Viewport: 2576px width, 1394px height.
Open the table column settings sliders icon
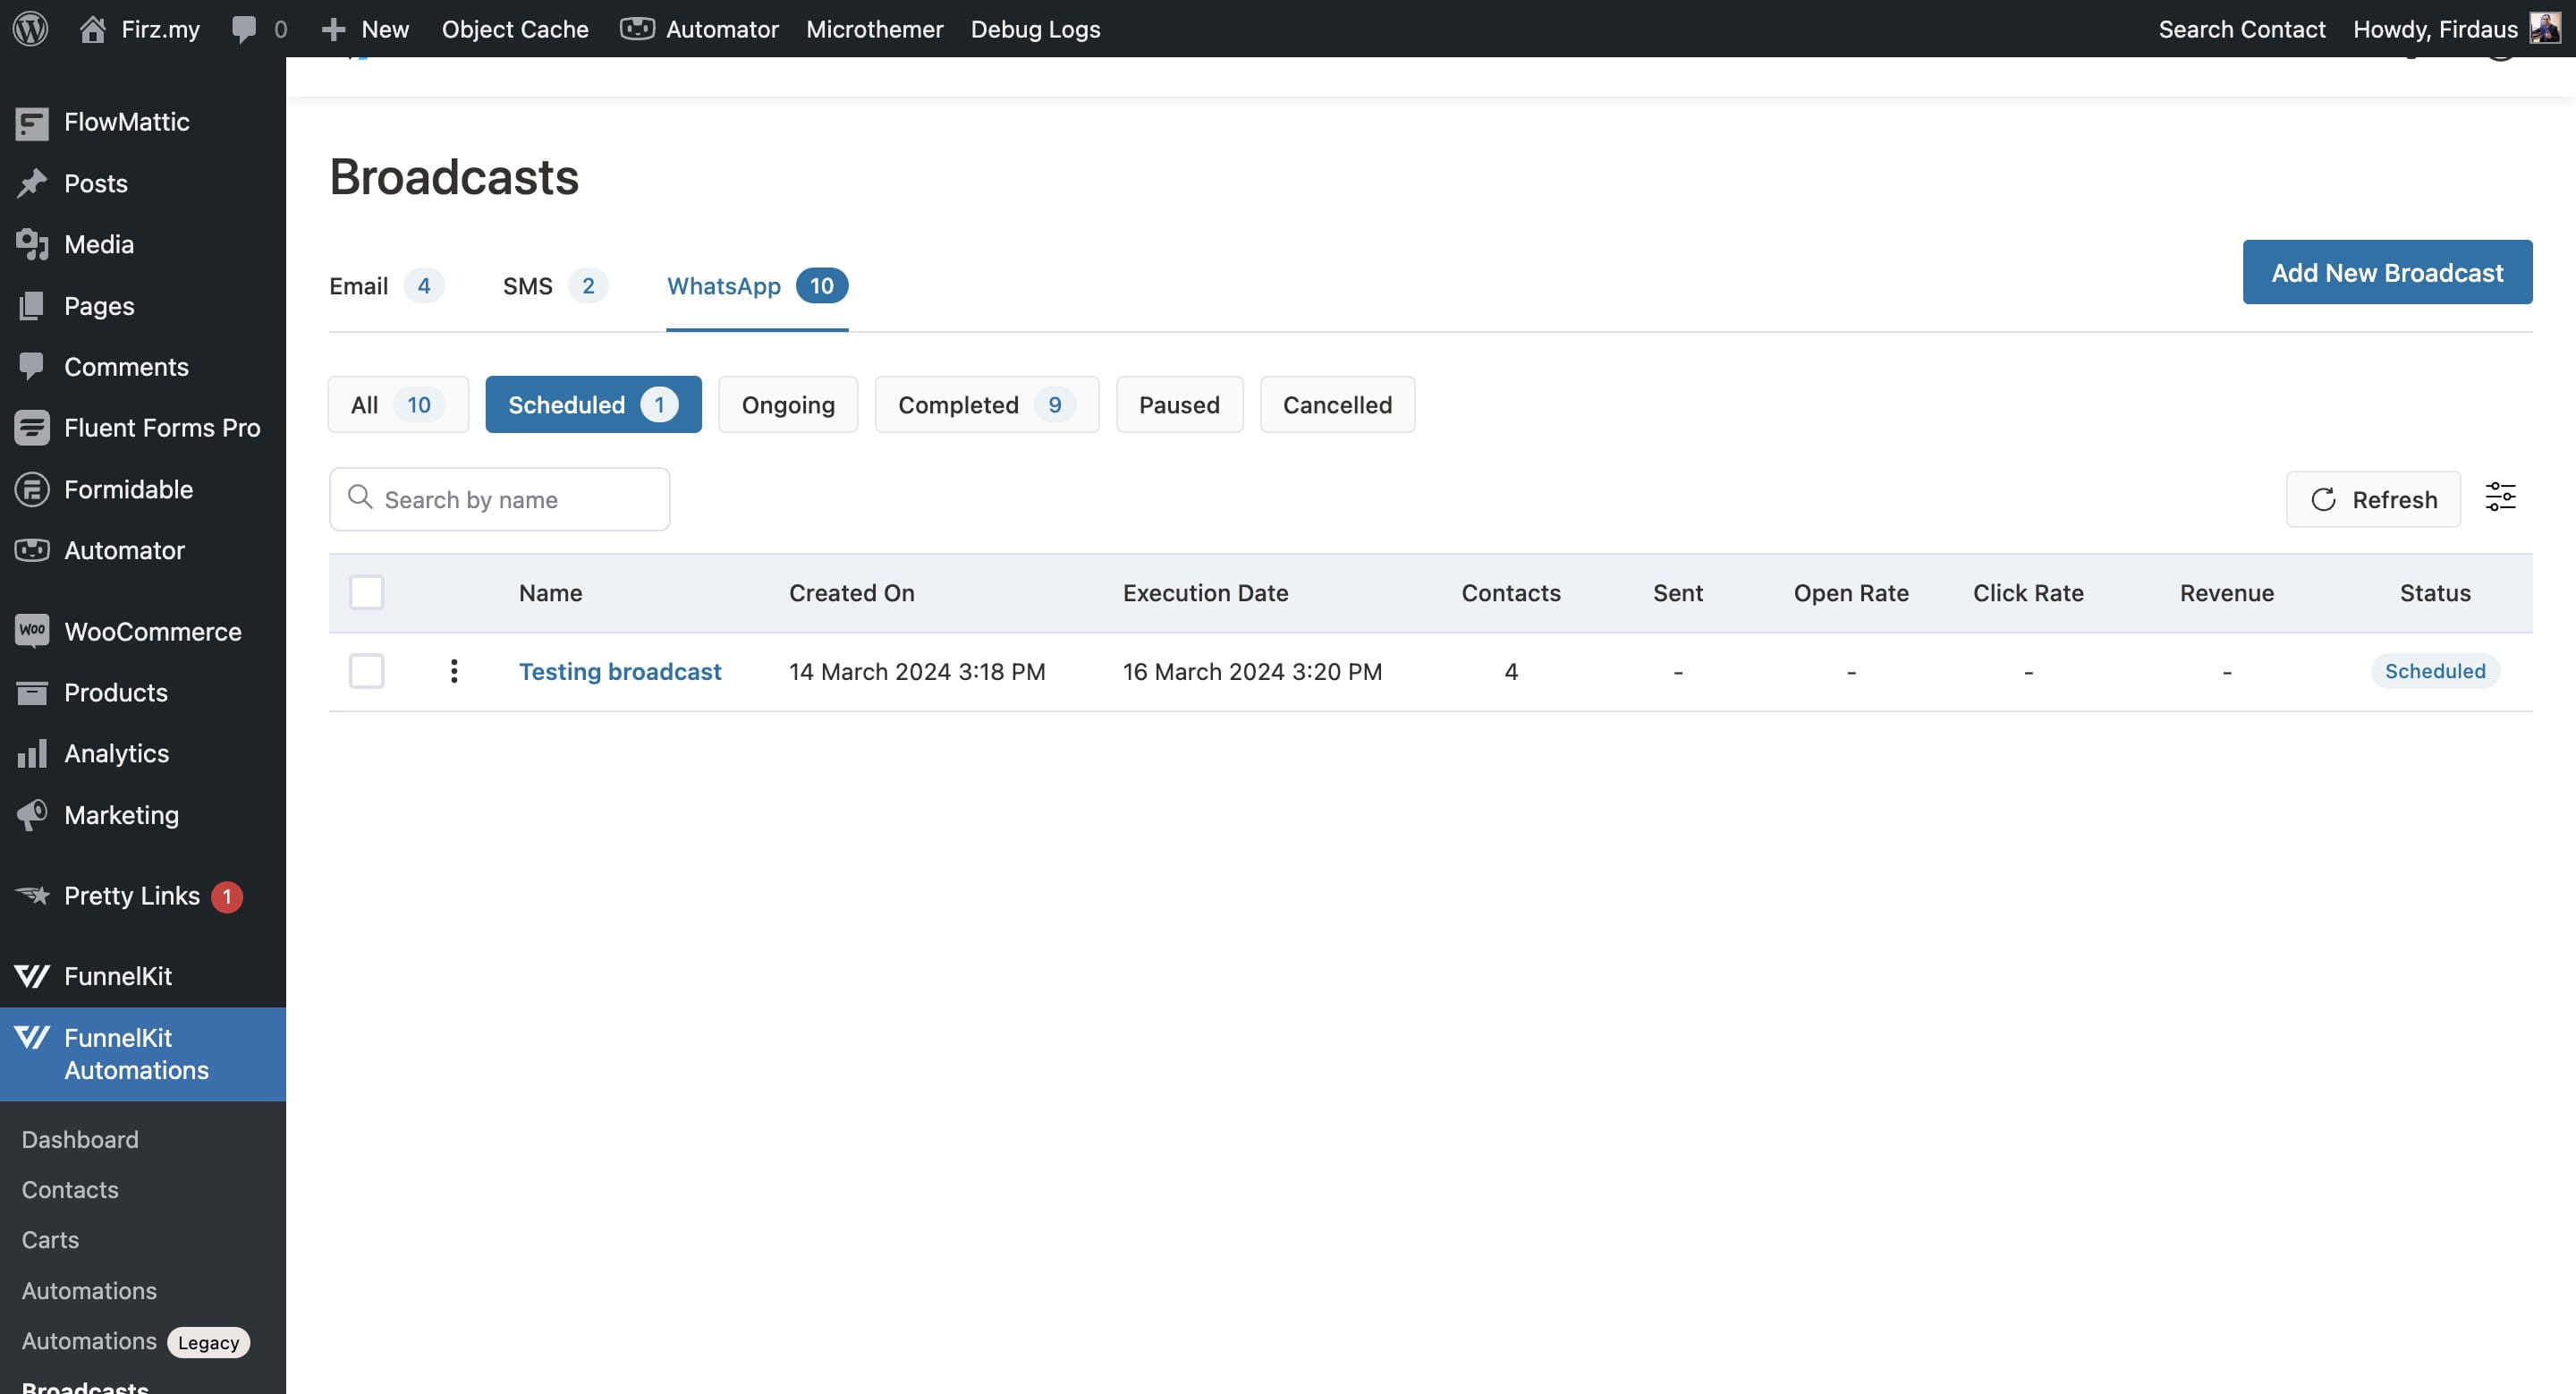click(x=2501, y=498)
